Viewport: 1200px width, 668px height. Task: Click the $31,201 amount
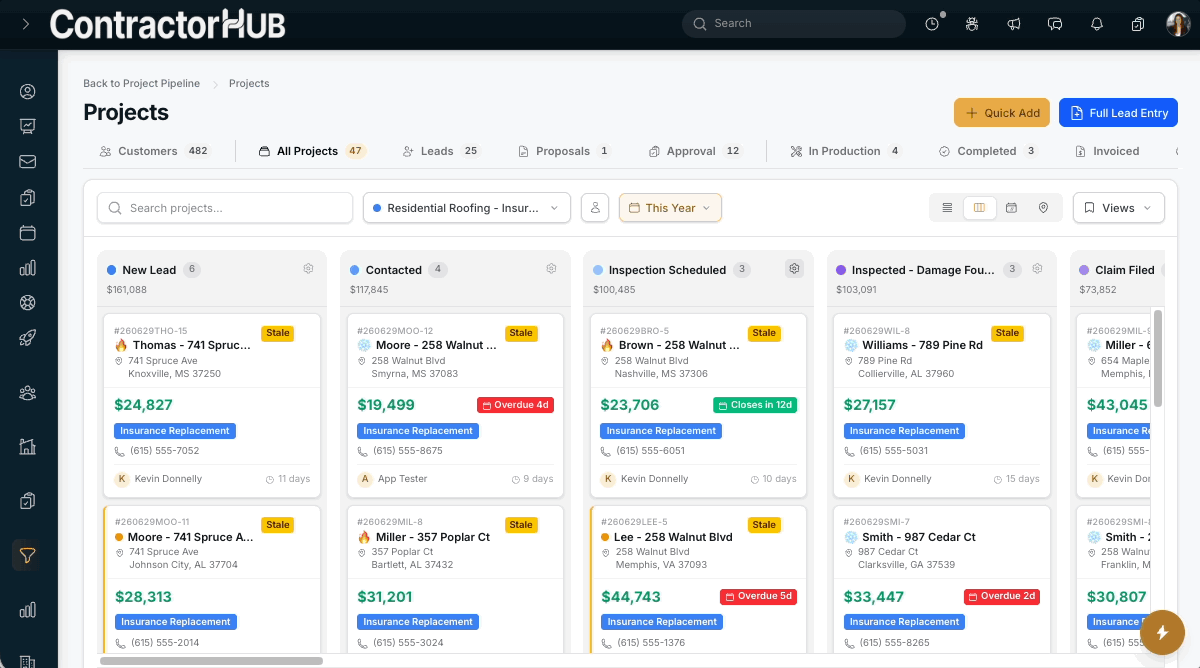pyautogui.click(x=385, y=597)
